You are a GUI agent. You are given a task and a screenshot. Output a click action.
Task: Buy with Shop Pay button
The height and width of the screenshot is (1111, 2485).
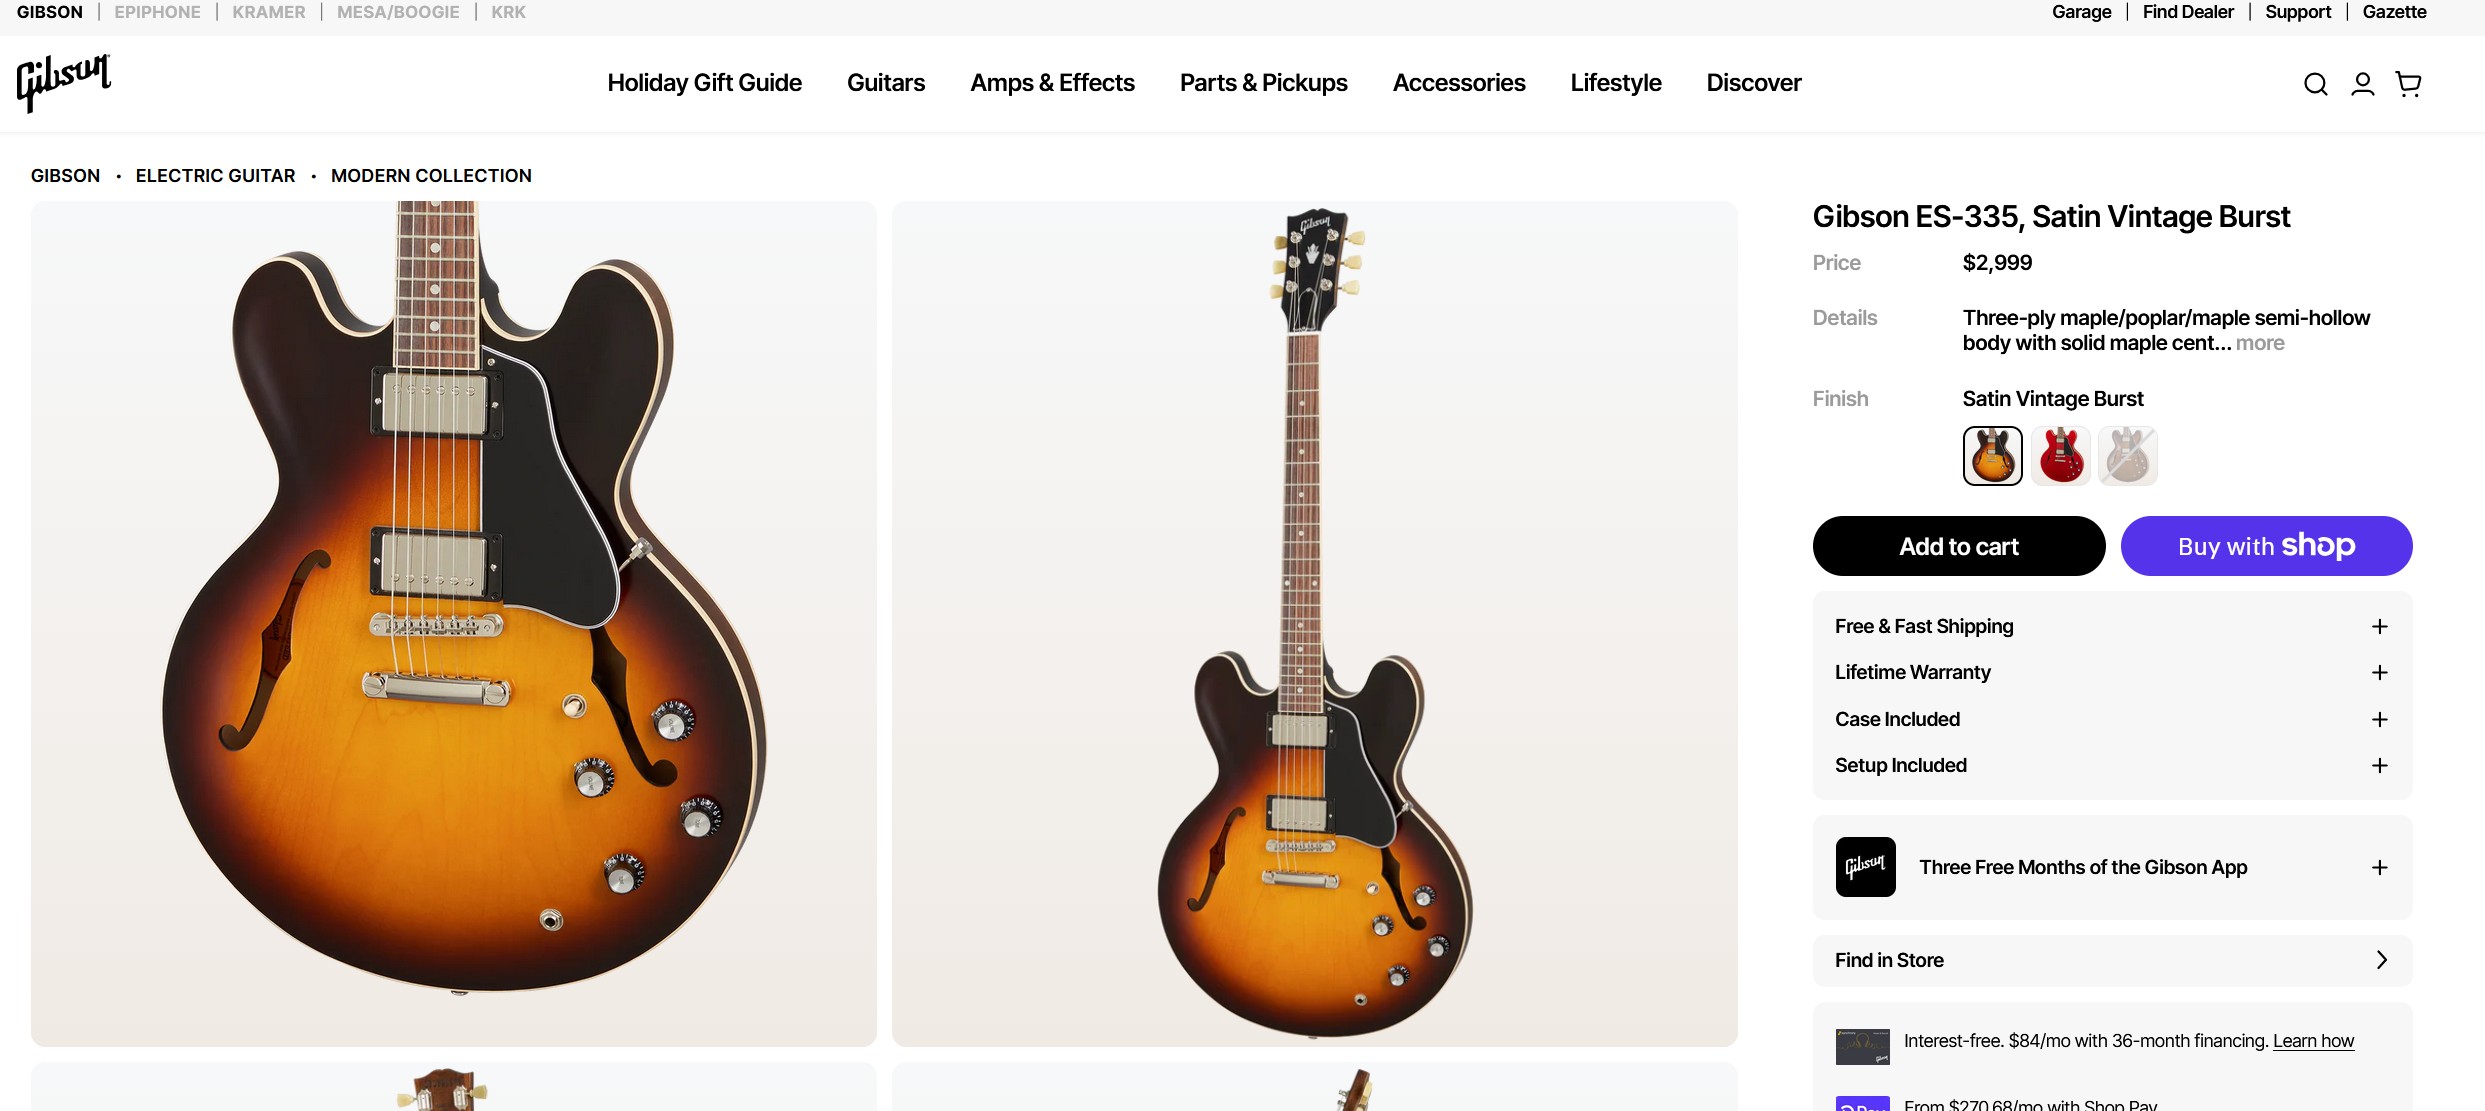click(2267, 546)
